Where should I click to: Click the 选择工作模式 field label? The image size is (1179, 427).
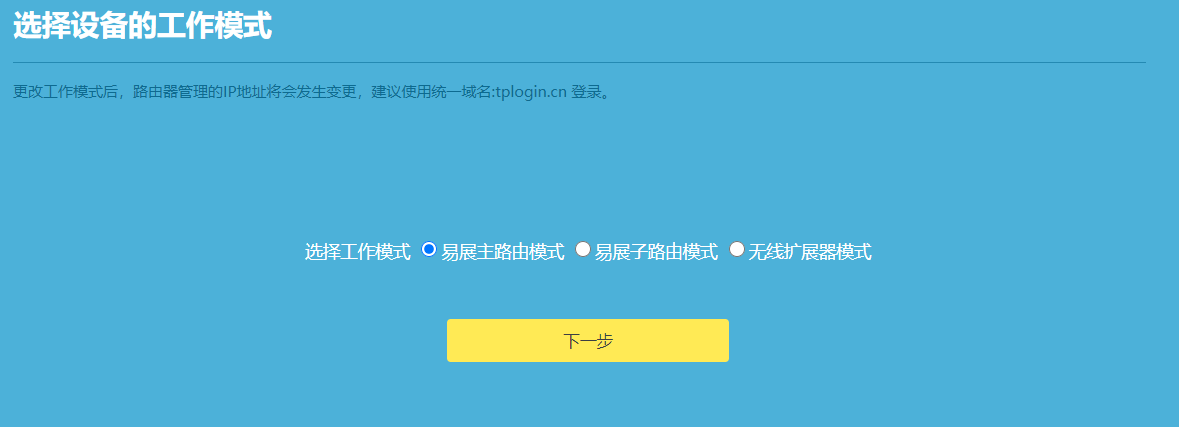[358, 252]
